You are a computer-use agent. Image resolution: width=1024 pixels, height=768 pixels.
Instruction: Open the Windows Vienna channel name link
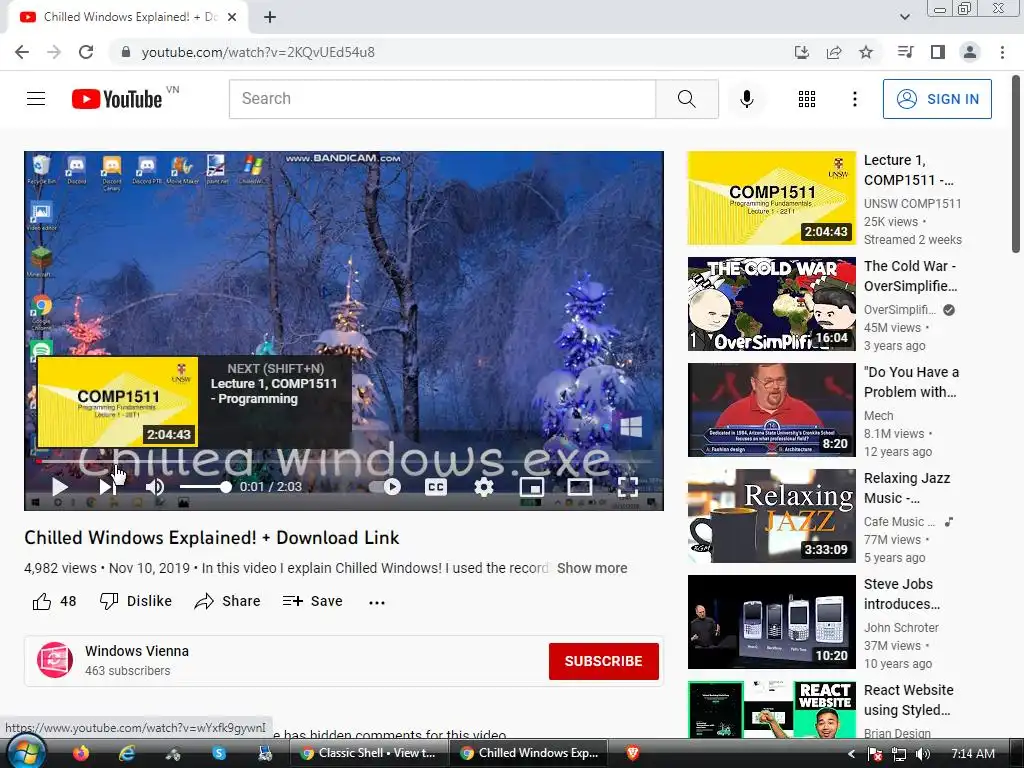[x=136, y=651]
